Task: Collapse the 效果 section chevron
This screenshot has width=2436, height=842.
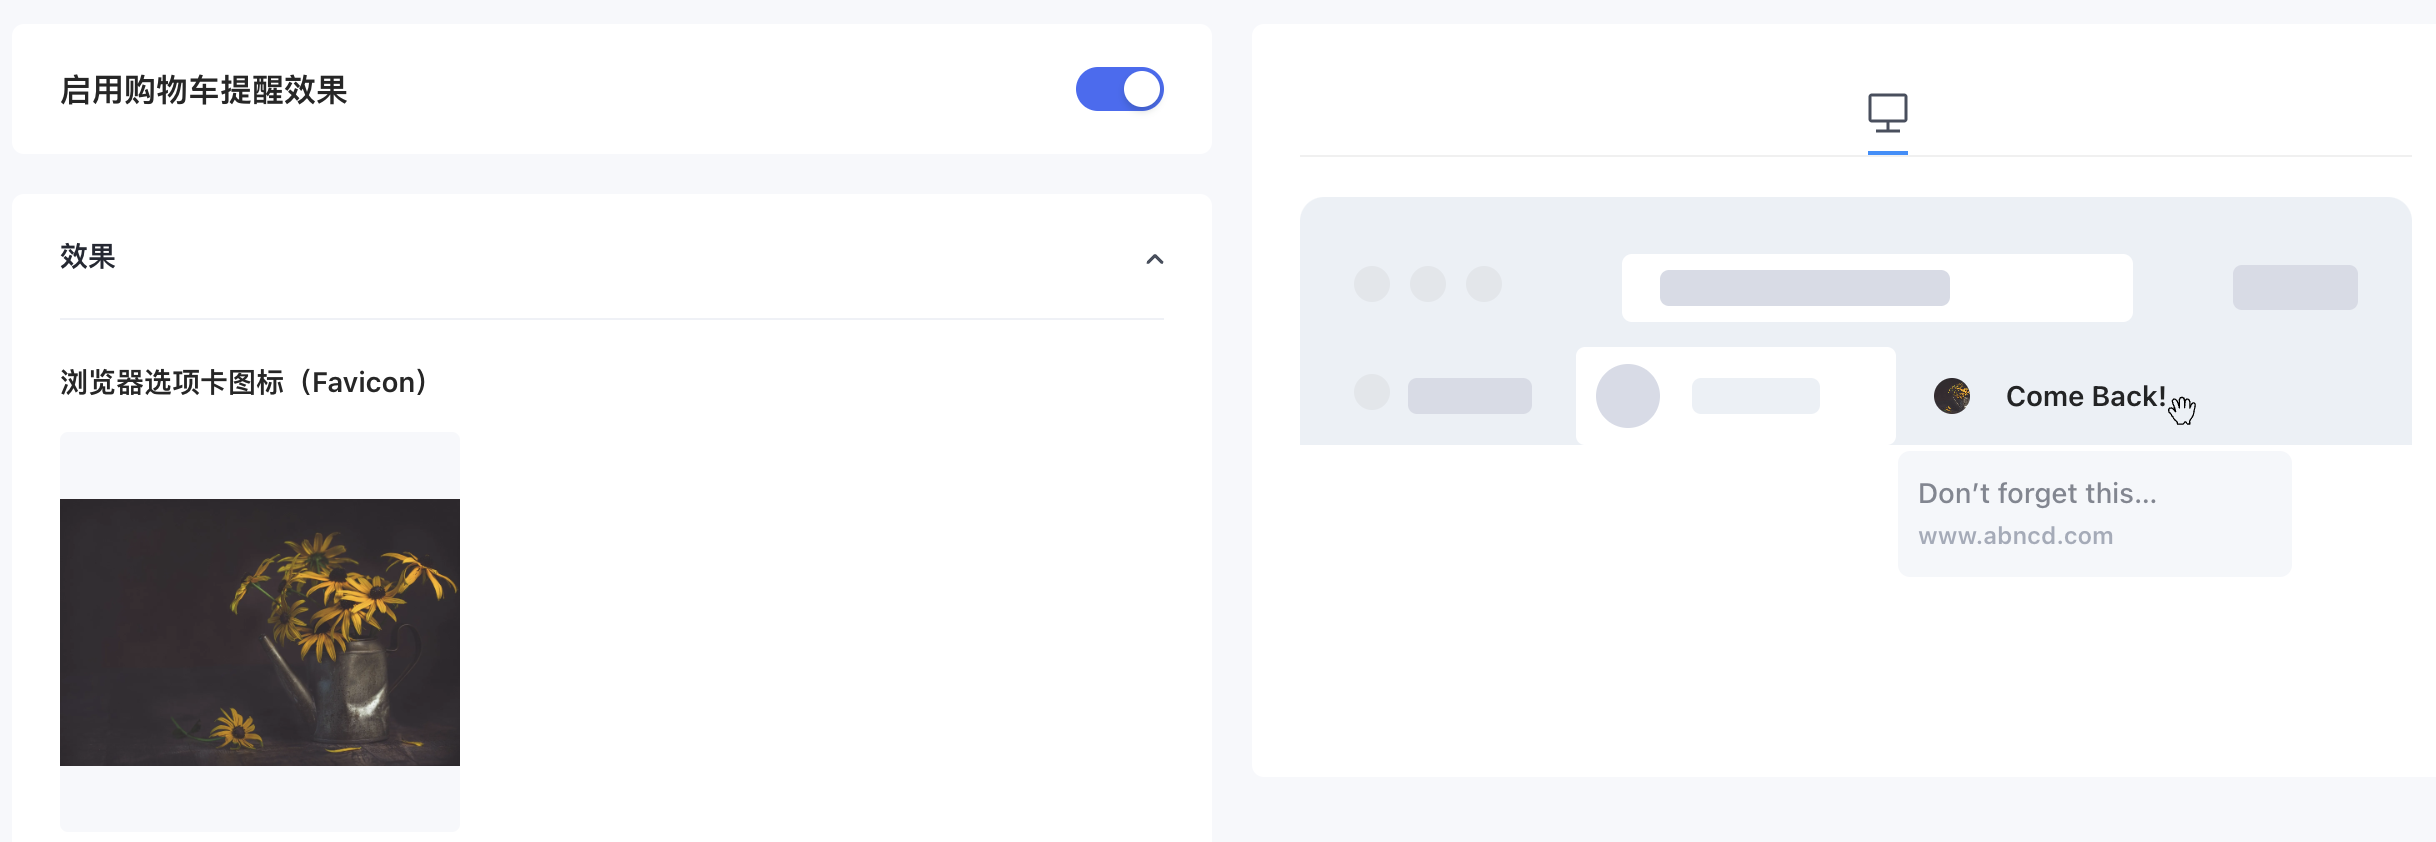Action: [x=1155, y=259]
